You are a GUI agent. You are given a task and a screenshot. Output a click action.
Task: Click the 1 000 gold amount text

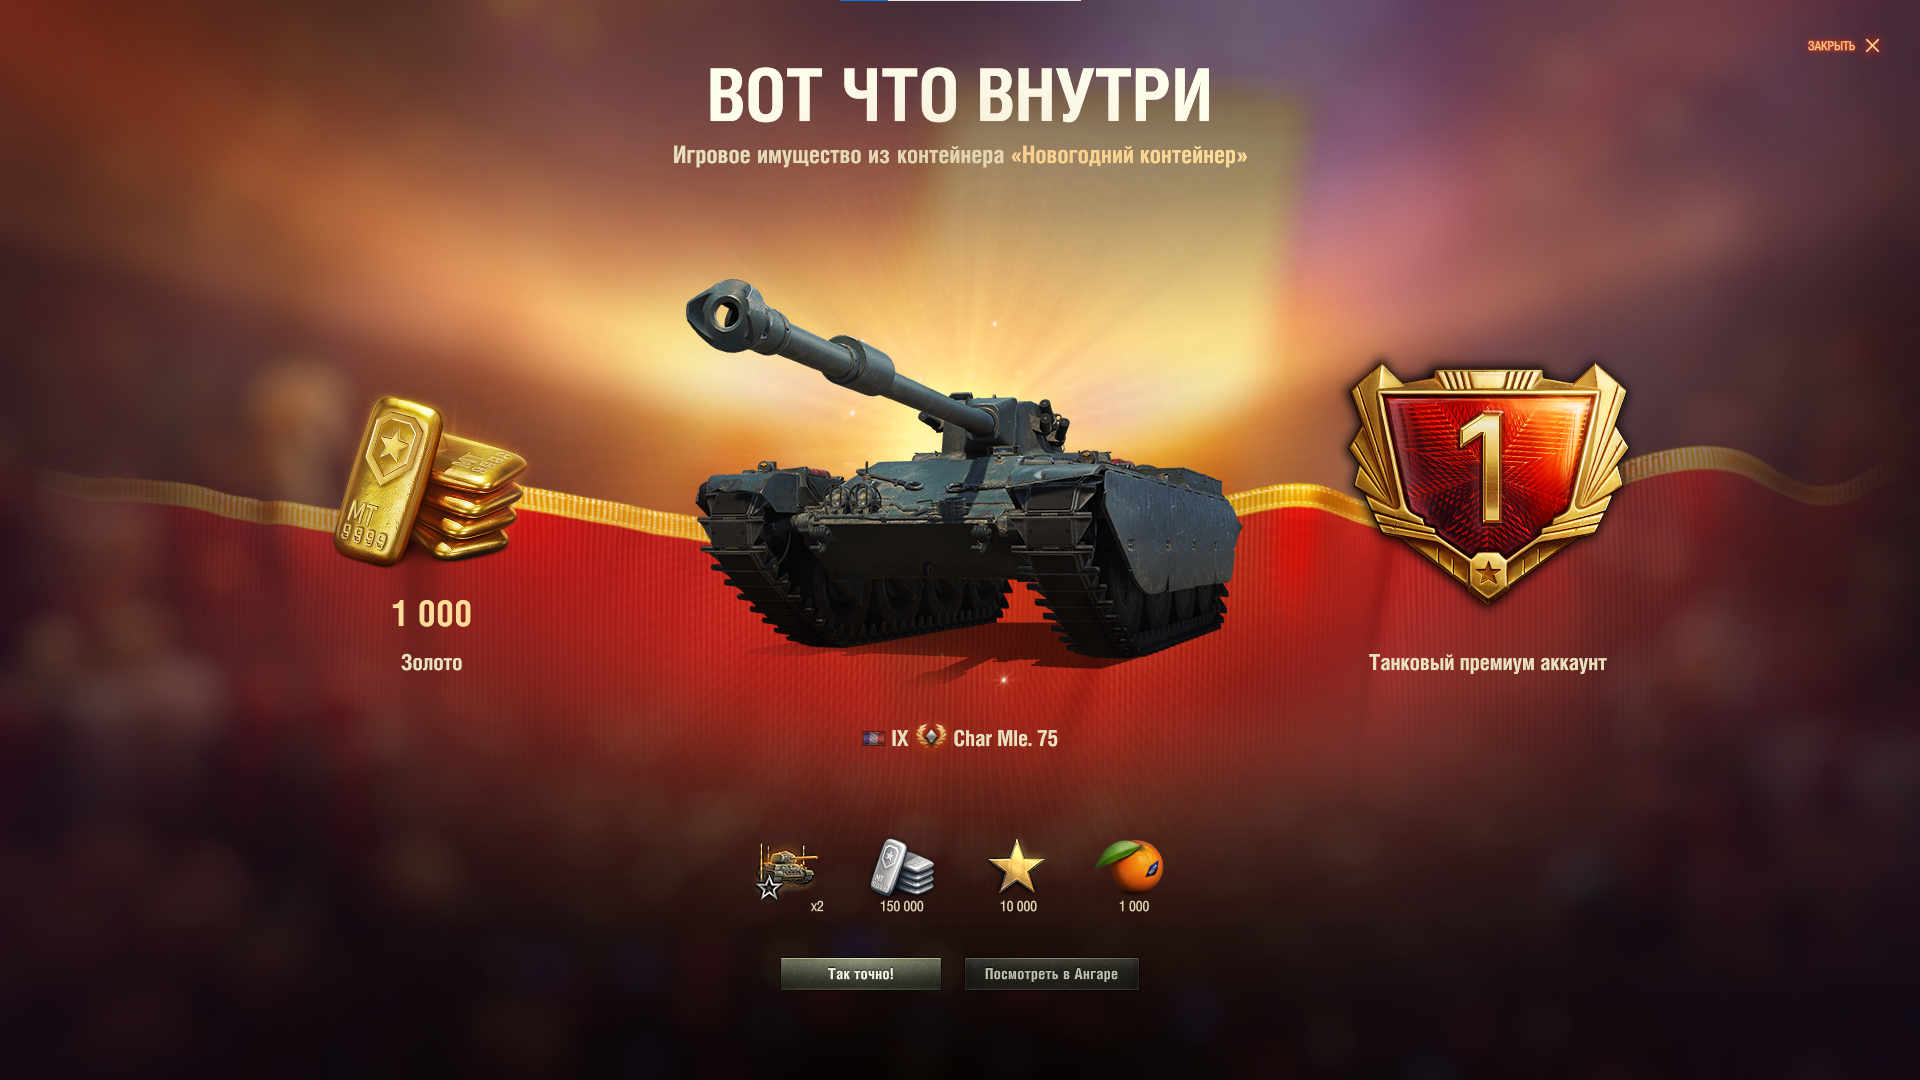[431, 614]
